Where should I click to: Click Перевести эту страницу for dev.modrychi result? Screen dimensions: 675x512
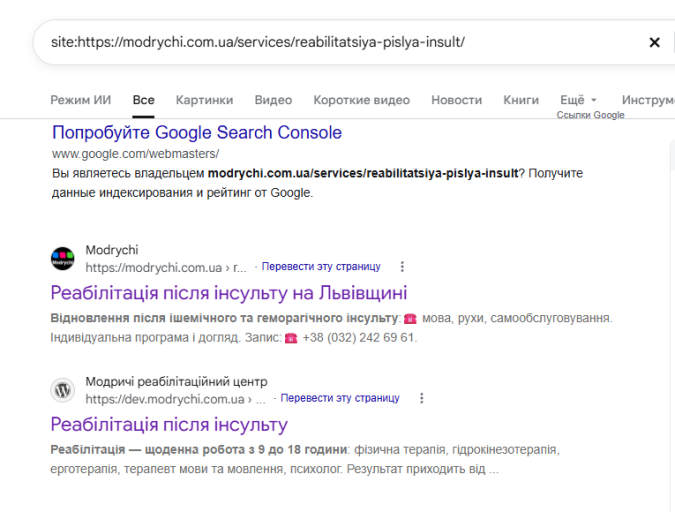coord(340,398)
